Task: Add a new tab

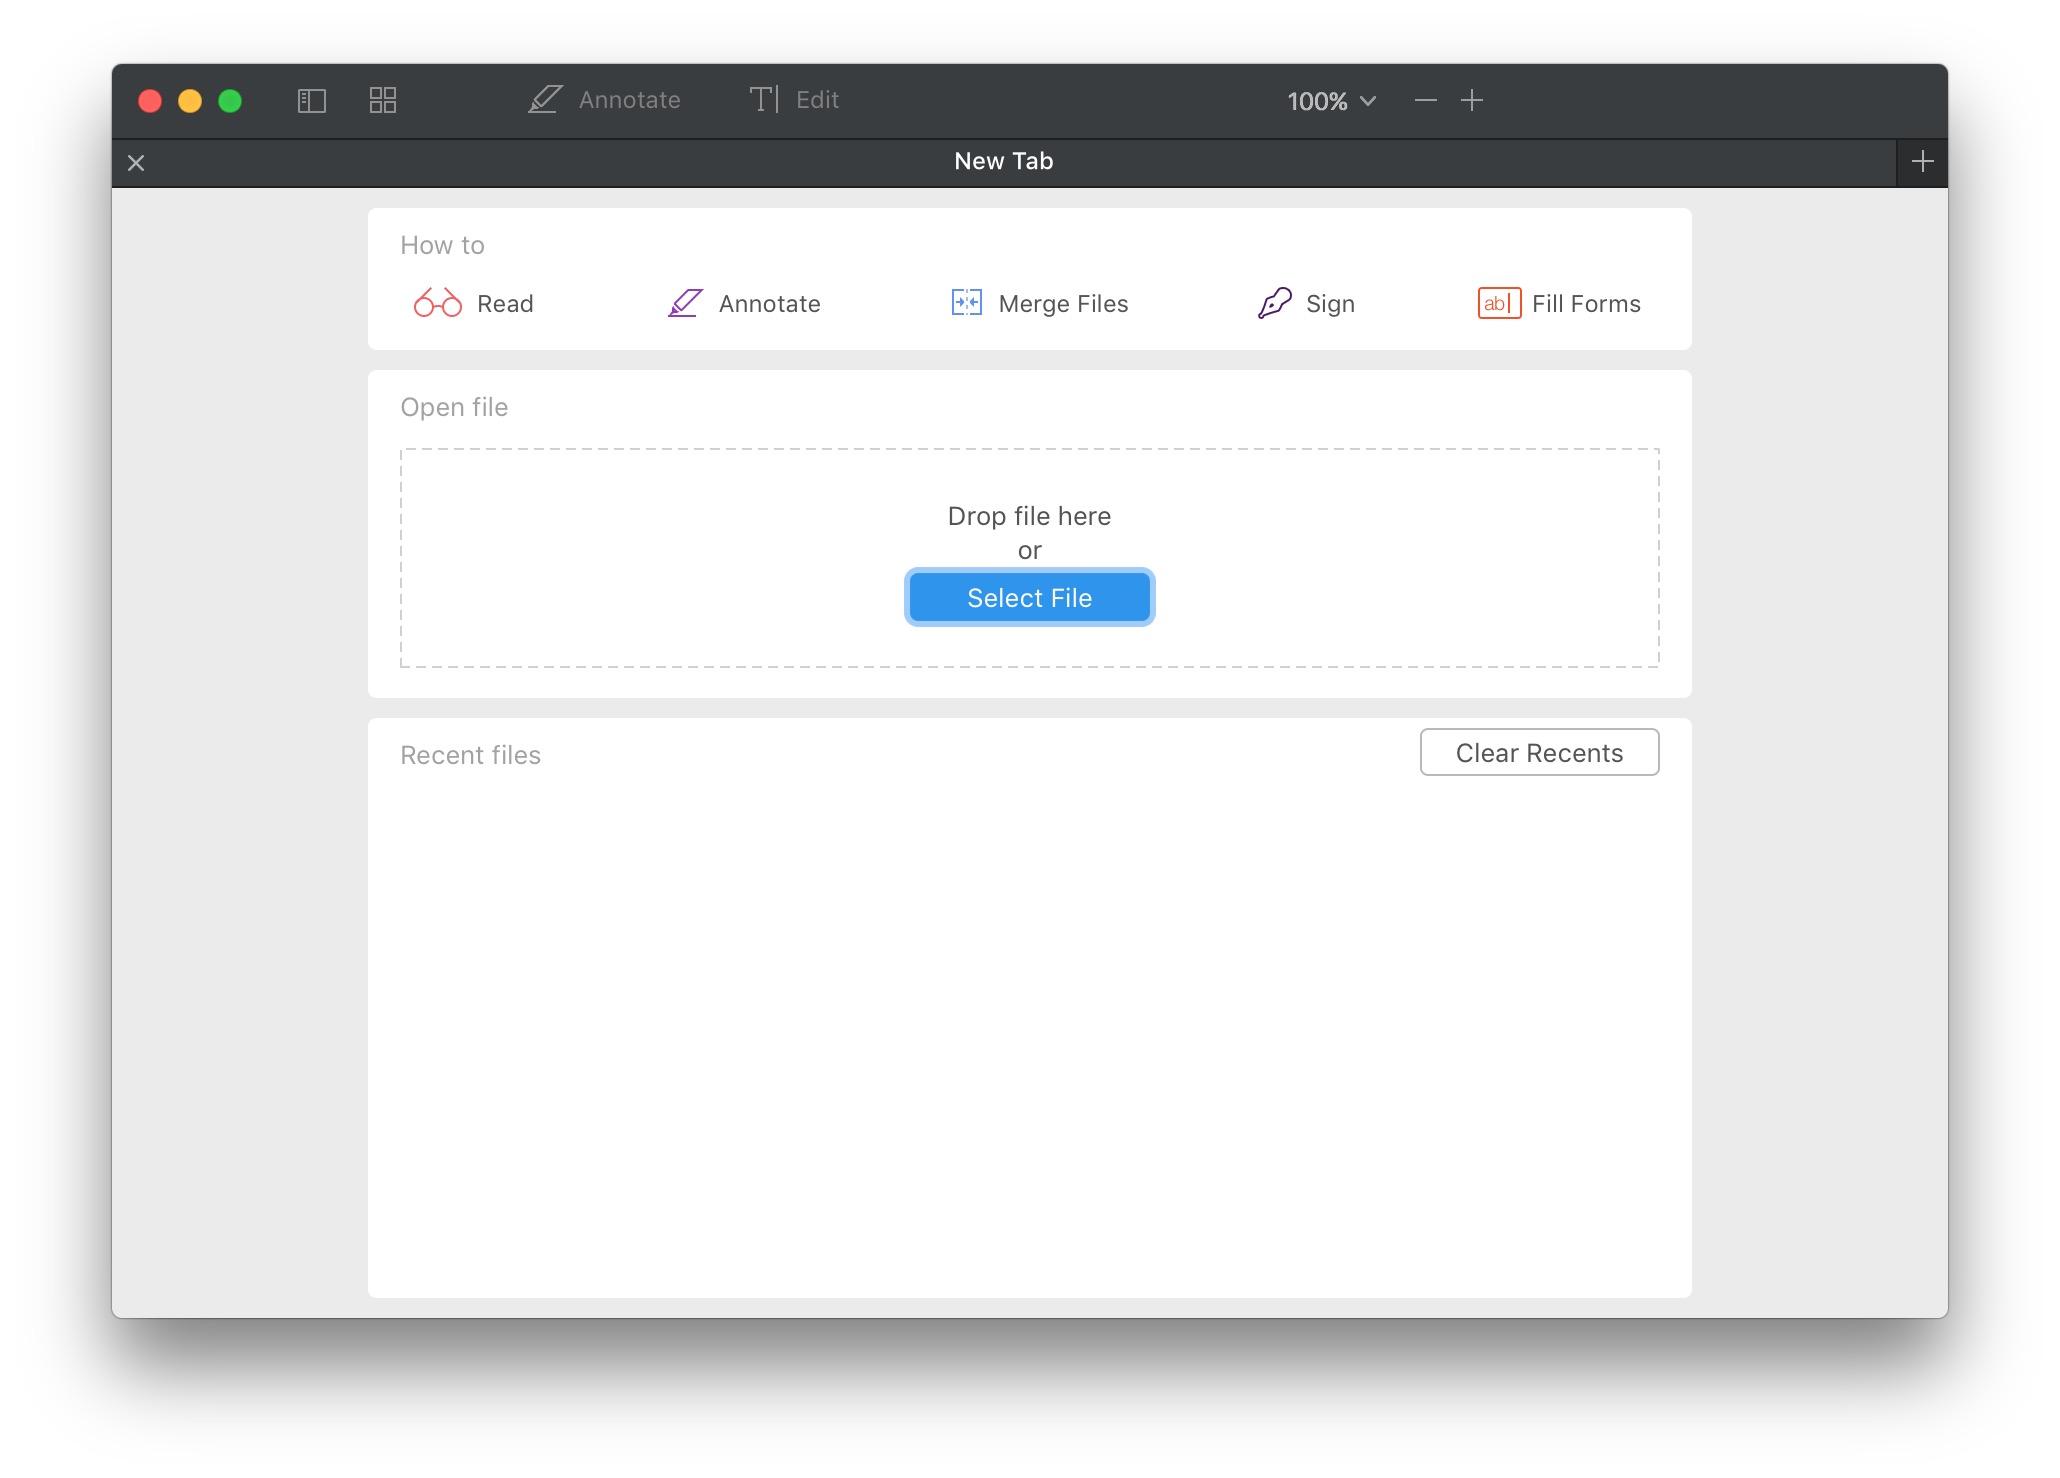Action: point(1922,162)
